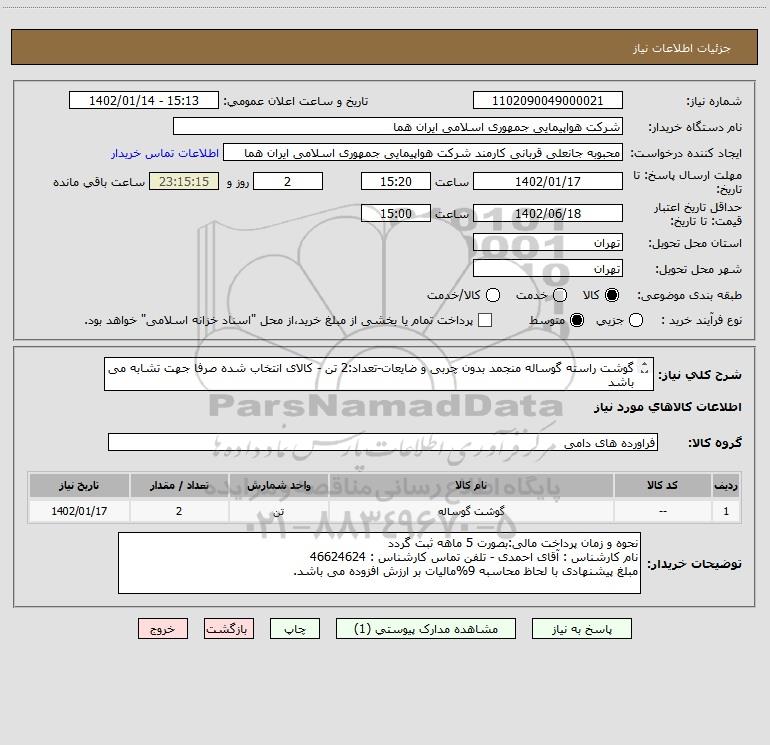Select the کالا/خدمت radio button
Screen dimensions: 770x745
[493, 295]
